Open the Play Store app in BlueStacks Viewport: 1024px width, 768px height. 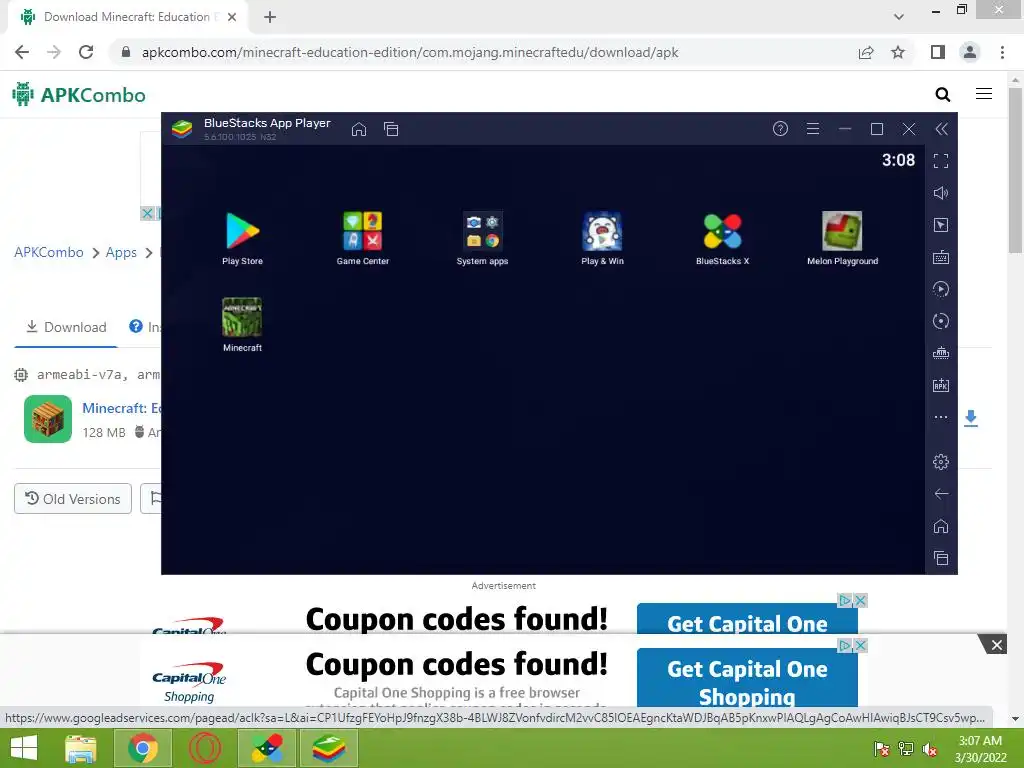point(242,231)
